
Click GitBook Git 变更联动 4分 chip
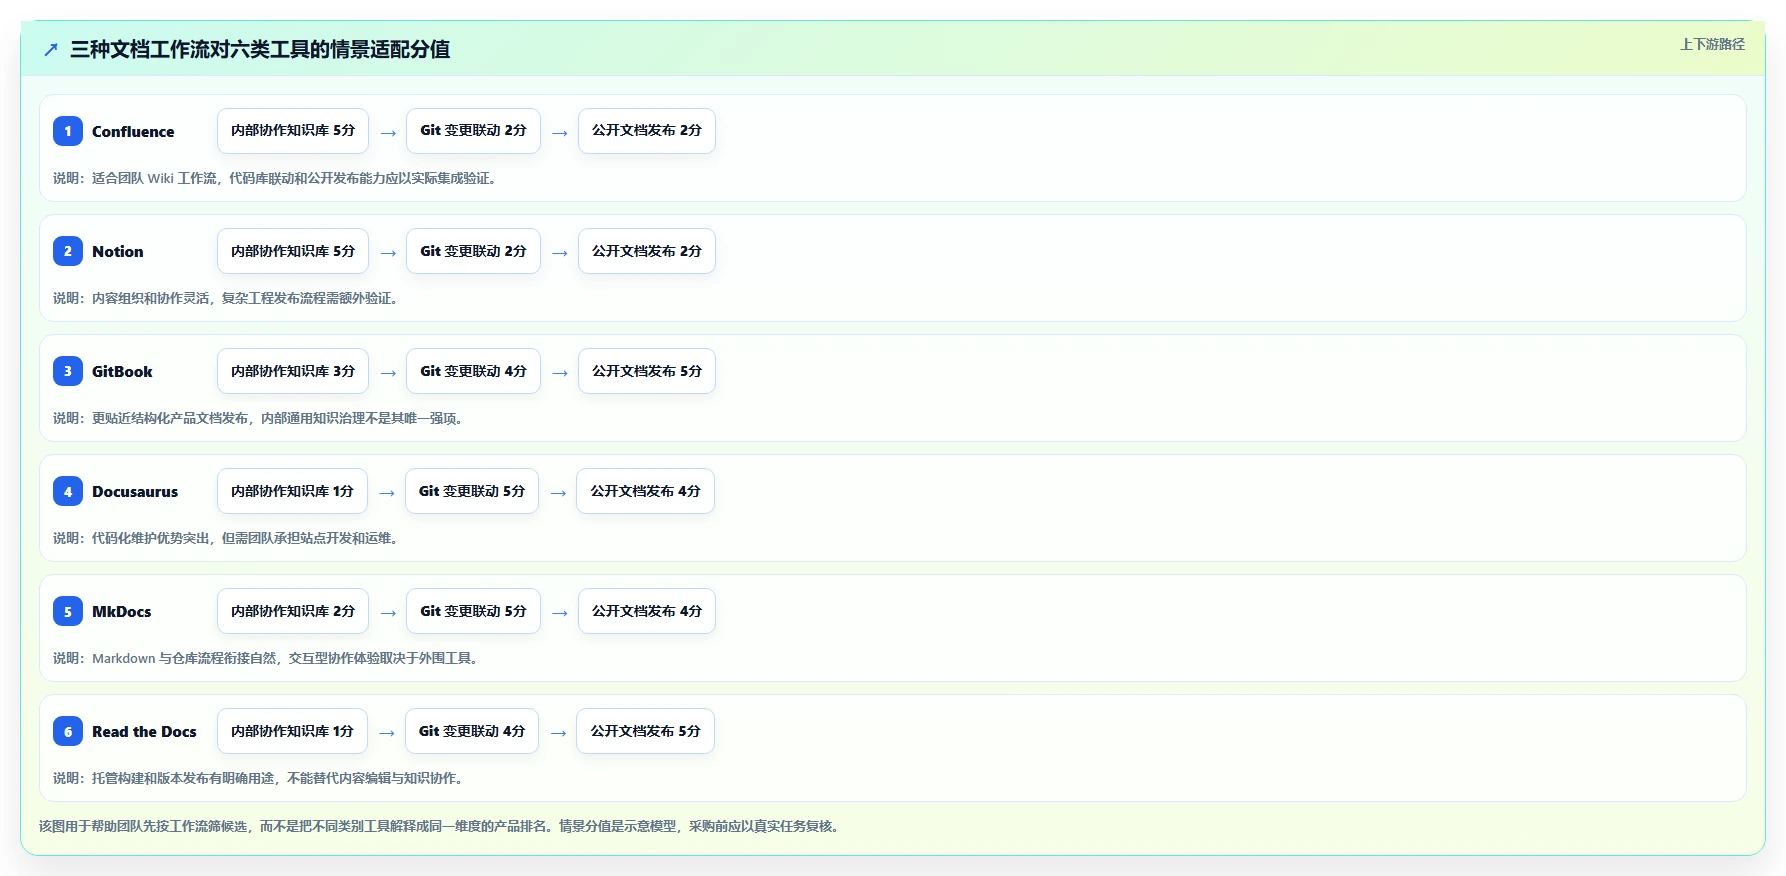pos(473,371)
